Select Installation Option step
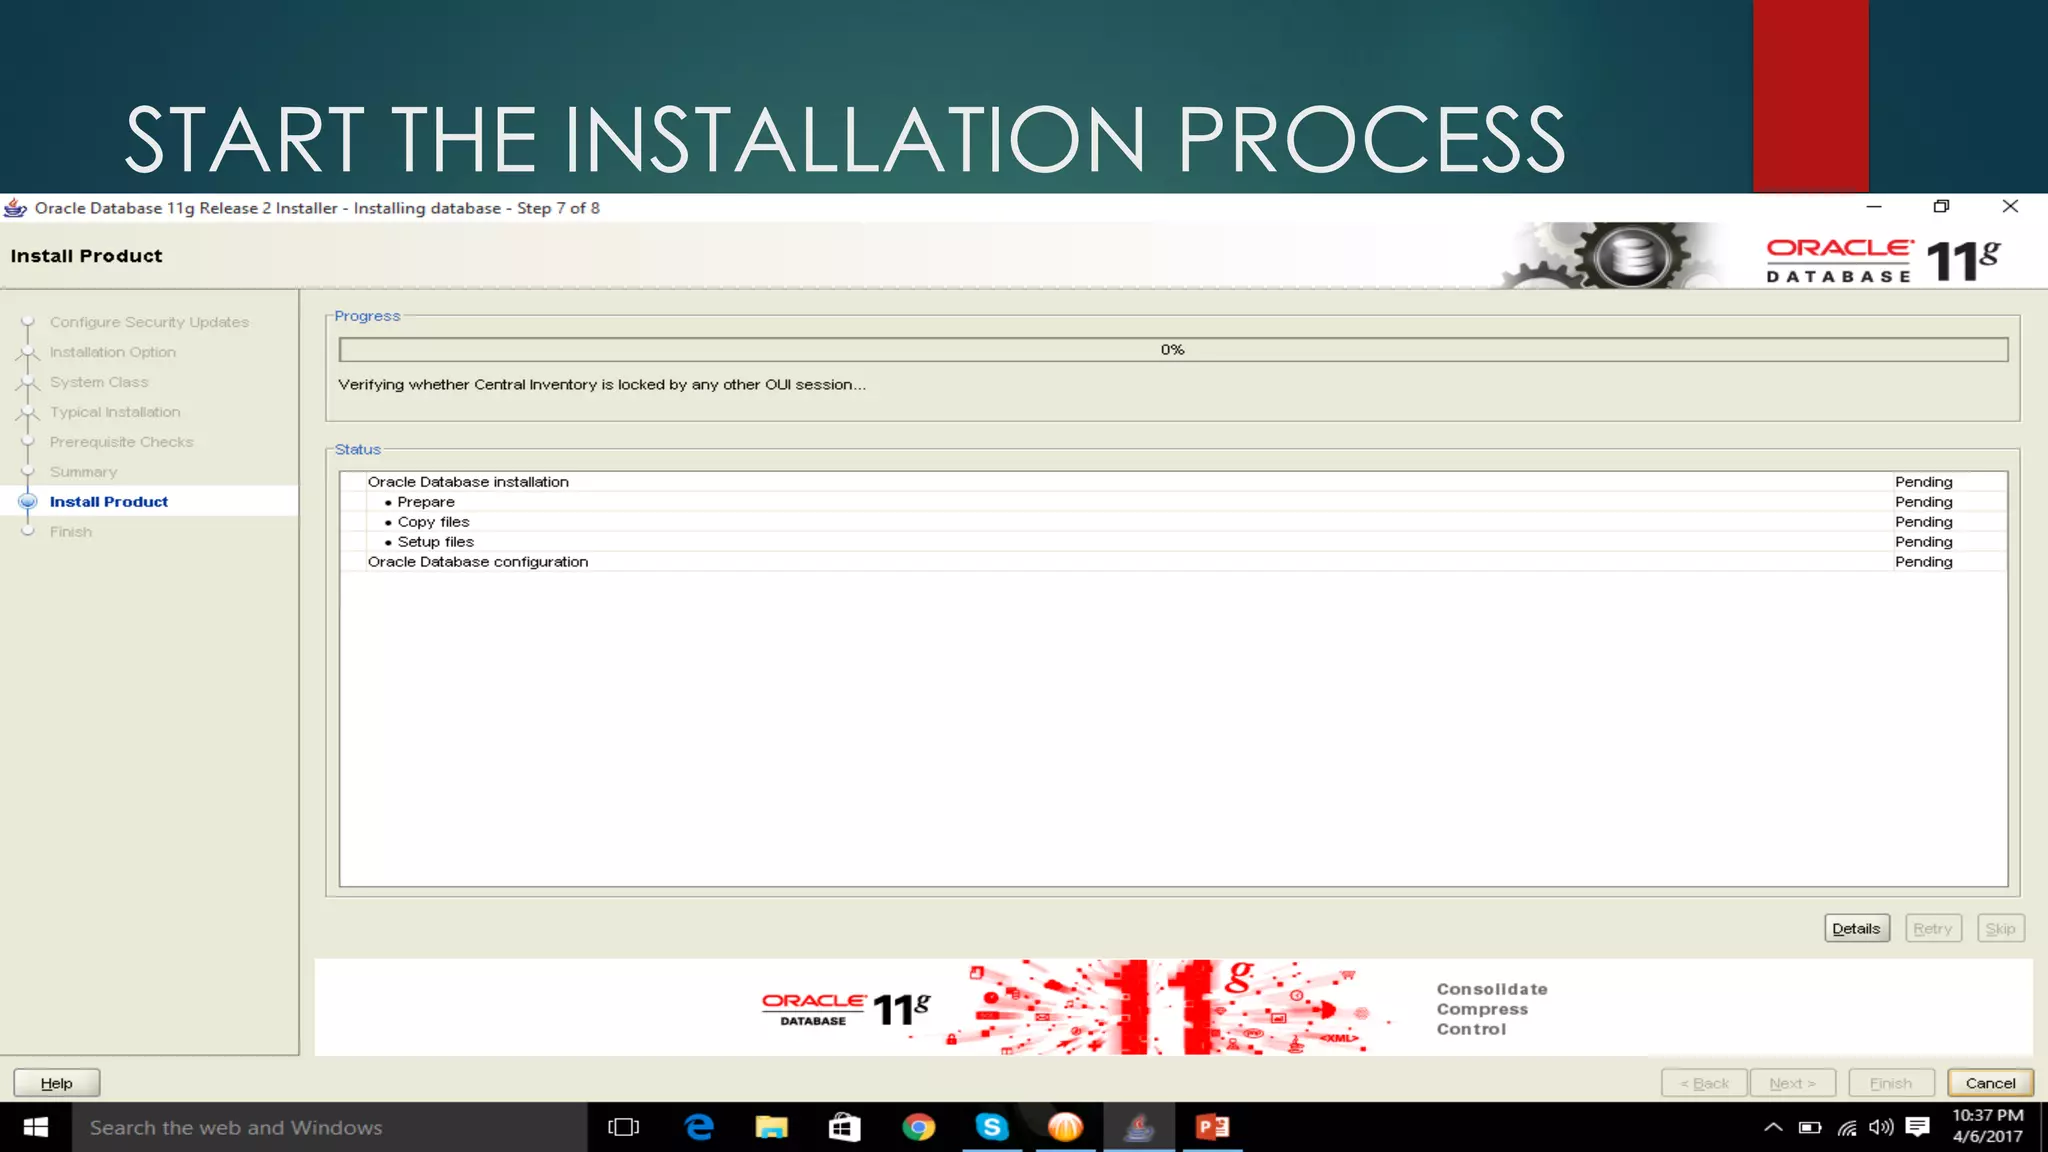 [113, 352]
